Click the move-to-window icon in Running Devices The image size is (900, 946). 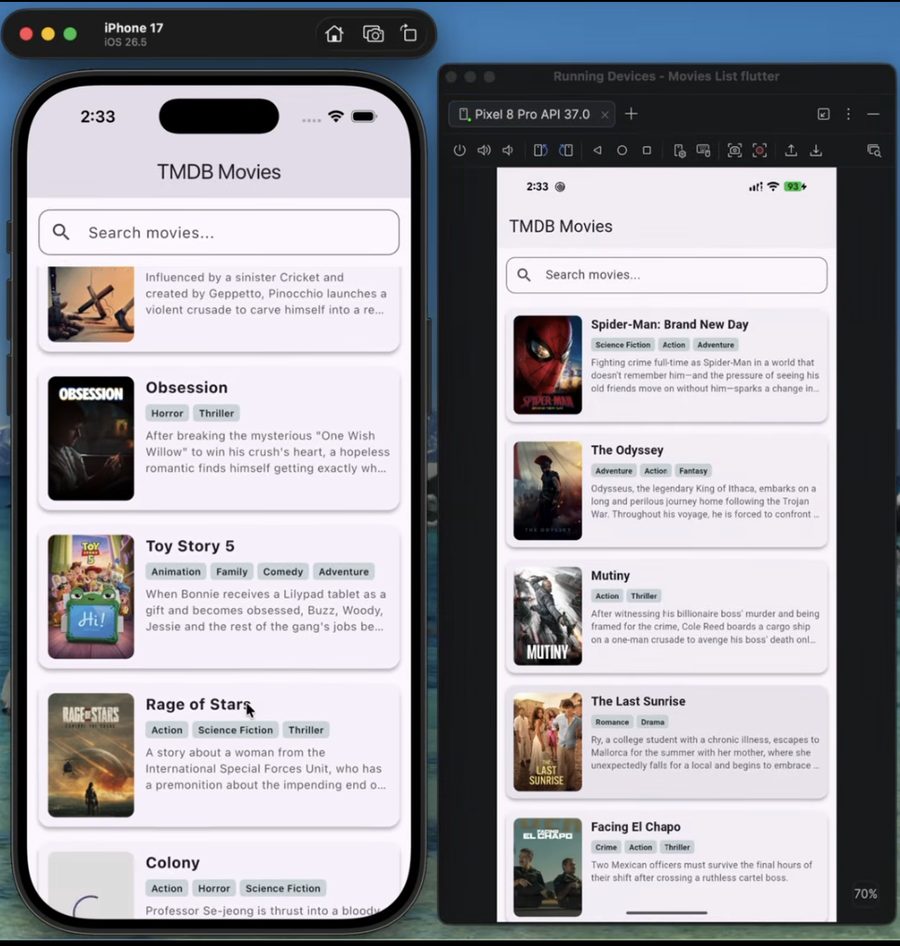[x=823, y=114]
